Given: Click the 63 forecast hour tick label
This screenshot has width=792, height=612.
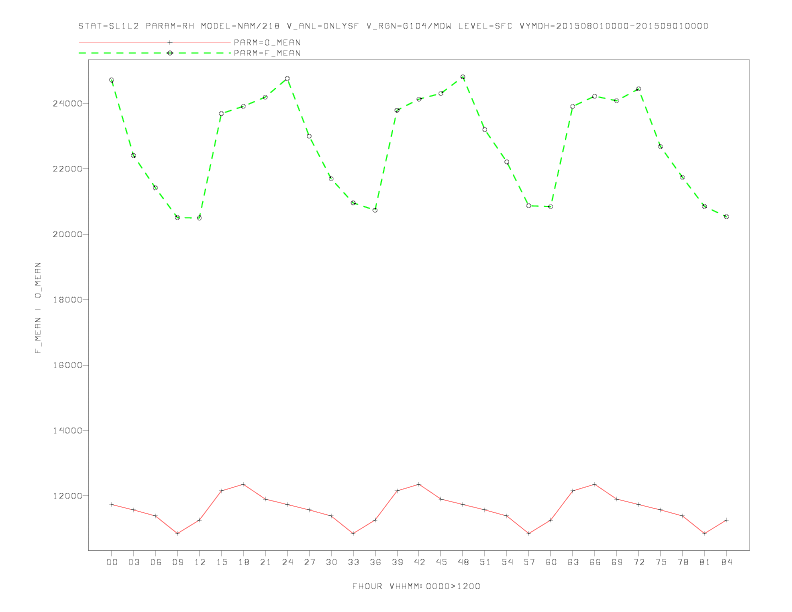Looking at the screenshot, I should point(573,562).
